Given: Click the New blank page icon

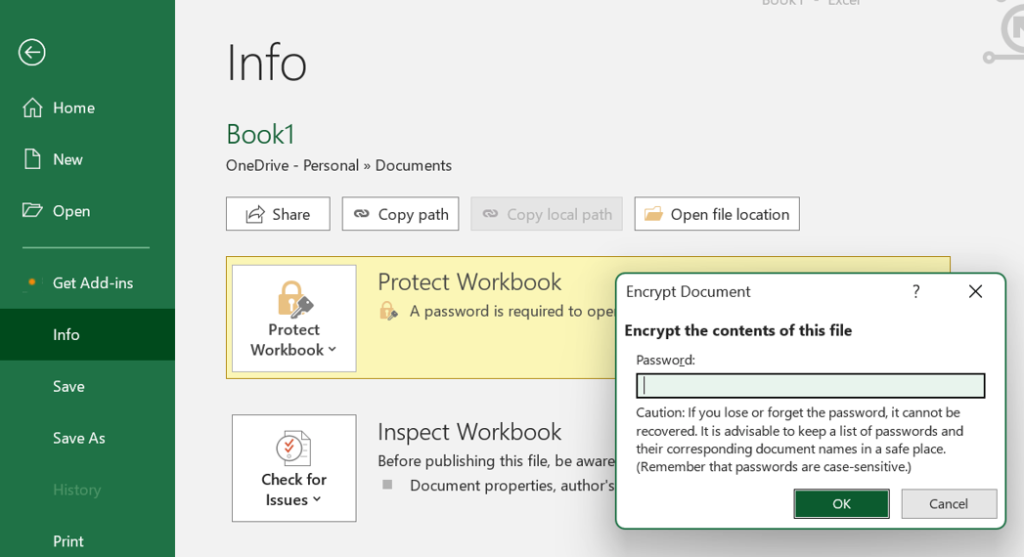Looking at the screenshot, I should [33, 159].
